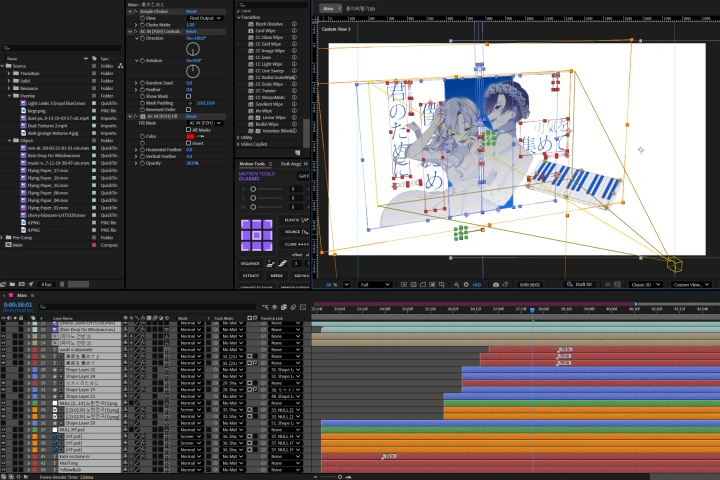Image resolution: width=720 pixels, height=480 pixels.
Task: Click the Name column header in Project panel
Action: pos(12,59)
